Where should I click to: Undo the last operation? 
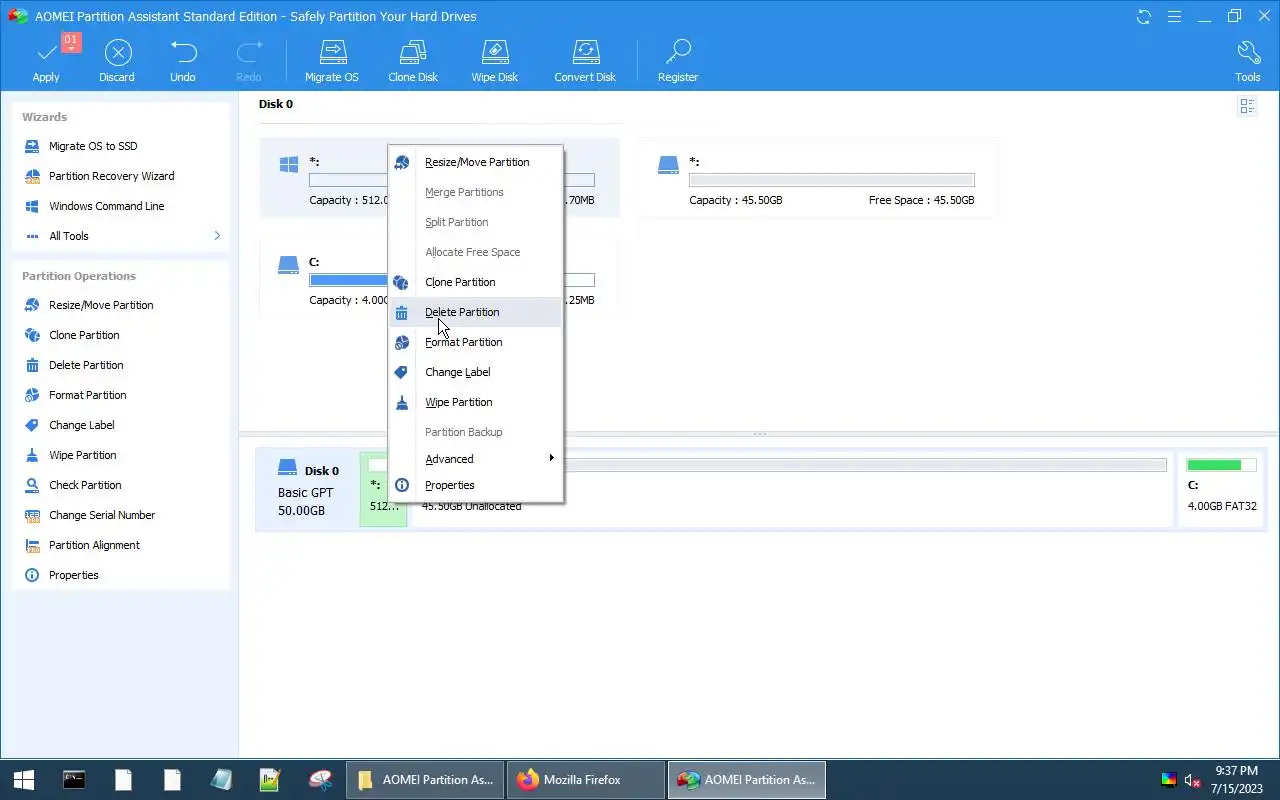[183, 61]
